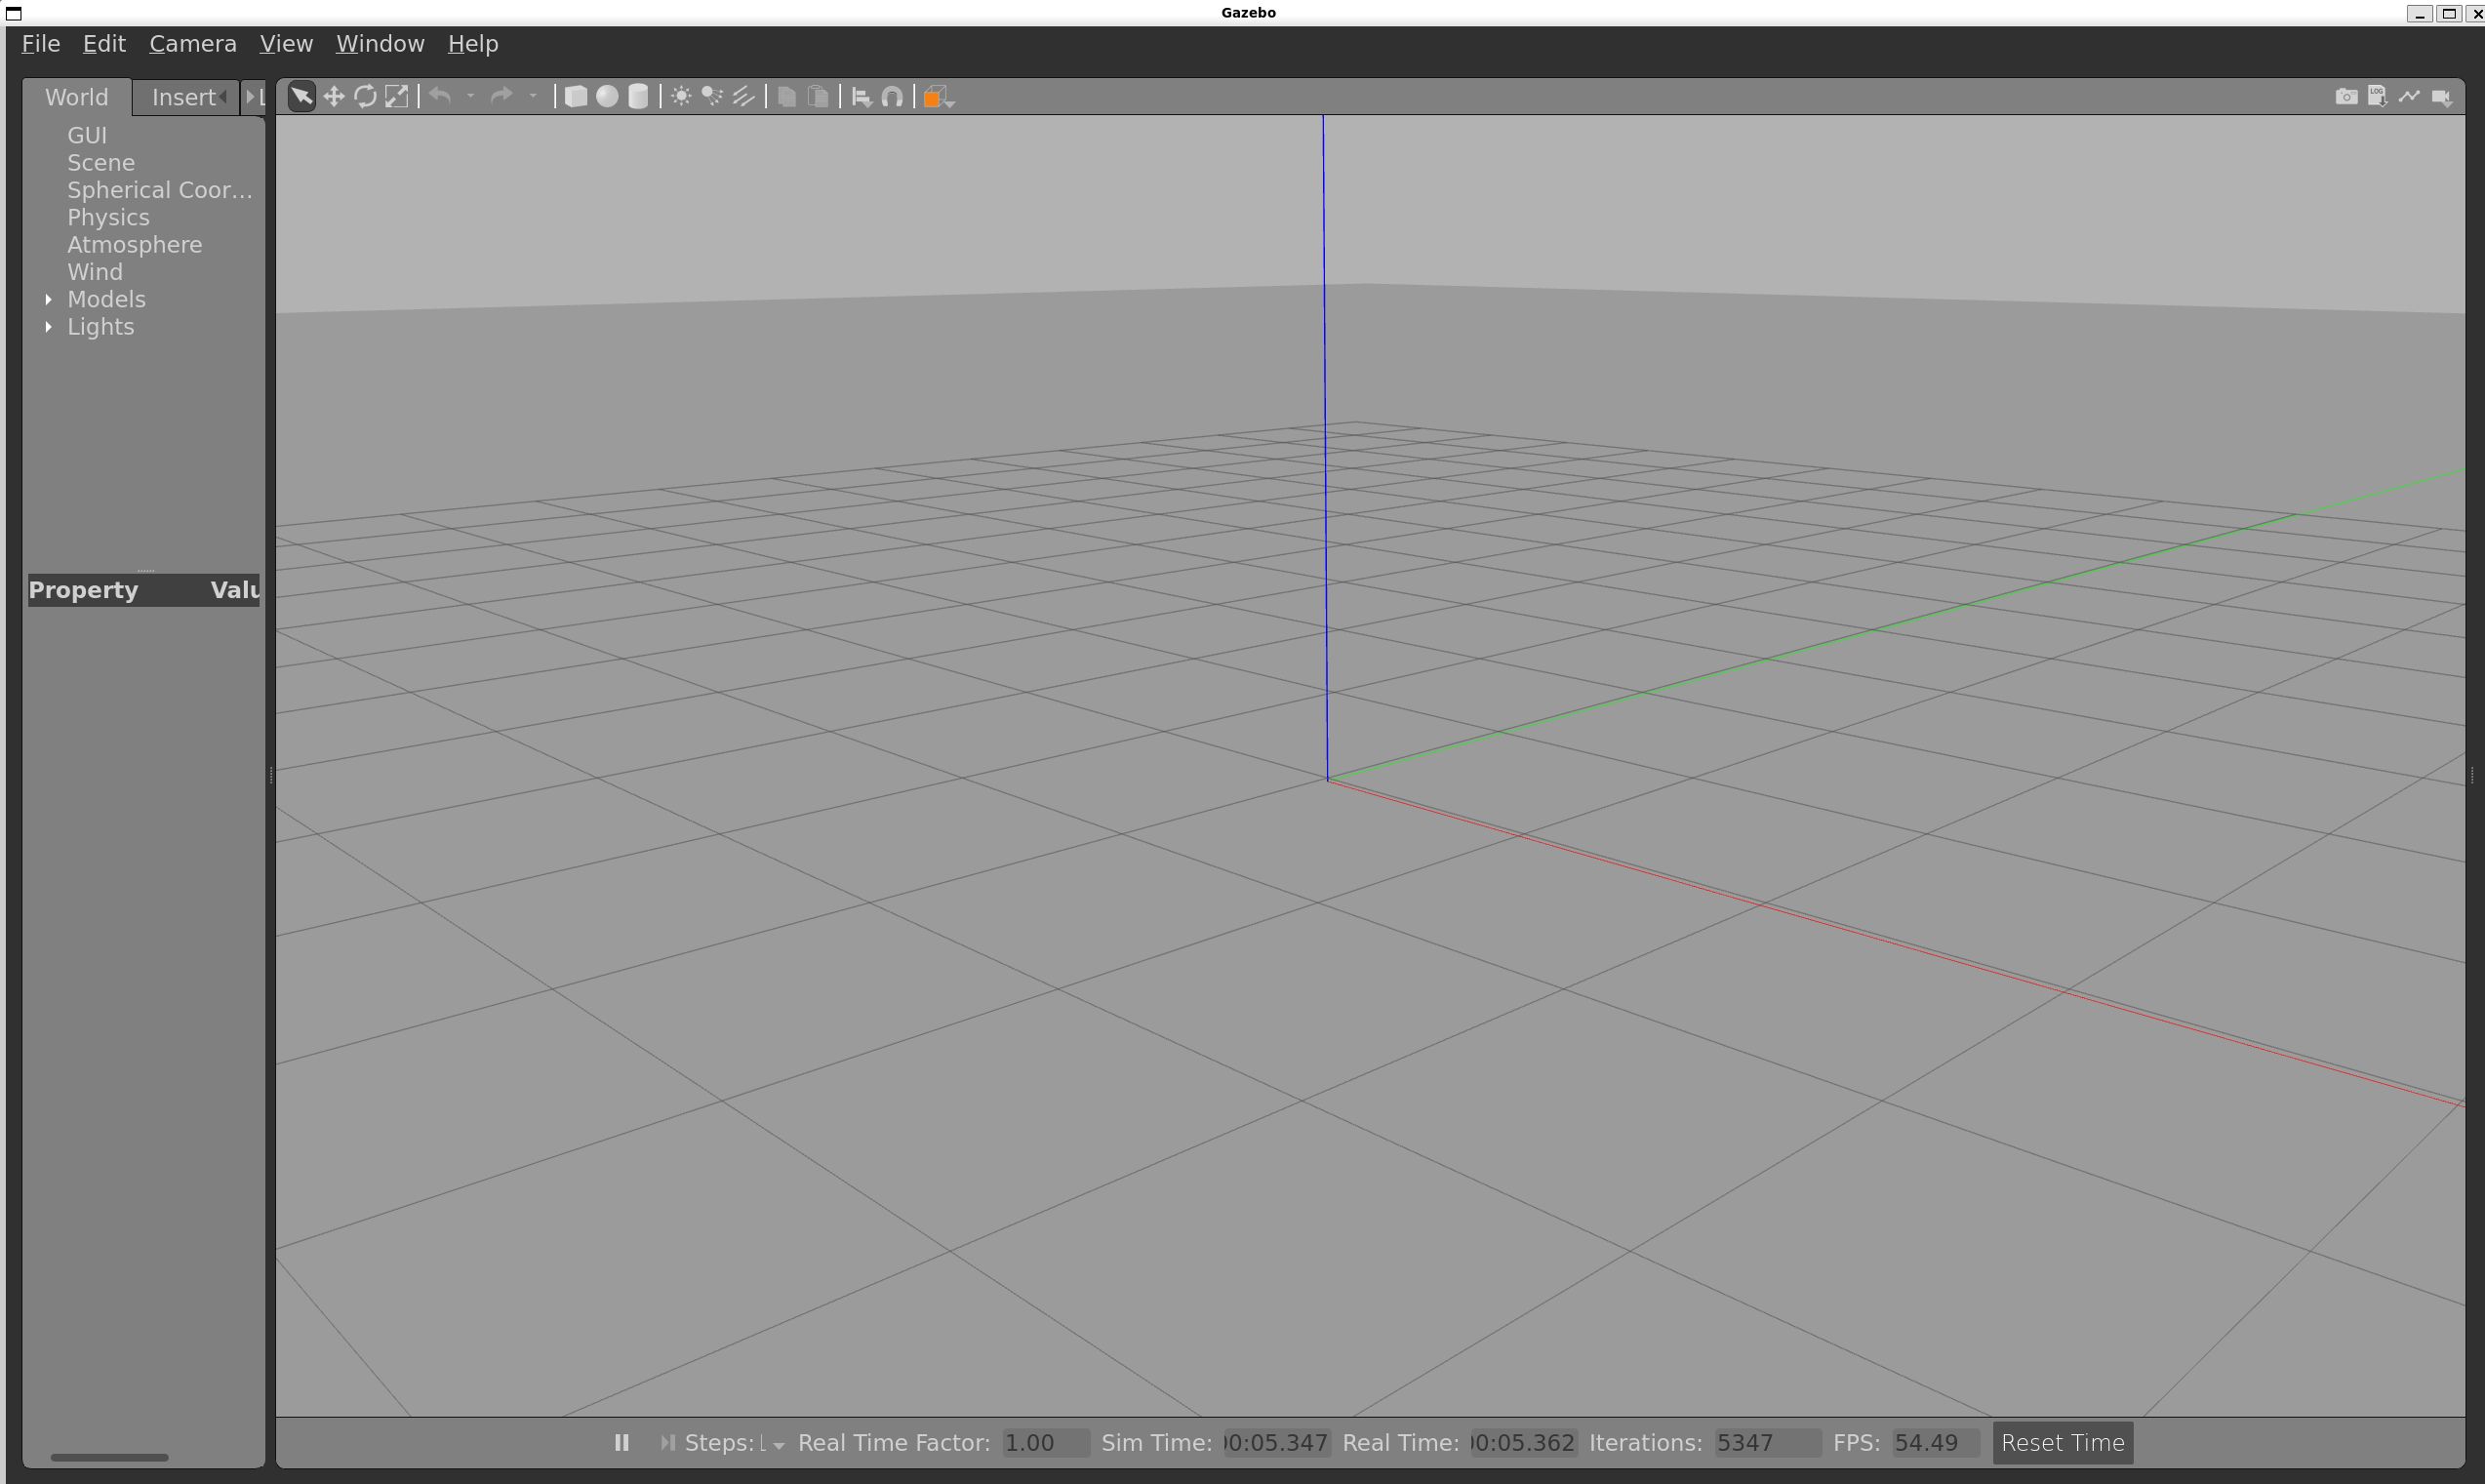Click the undo arrow icon
The image size is (2485, 1484).
pyautogui.click(x=440, y=96)
